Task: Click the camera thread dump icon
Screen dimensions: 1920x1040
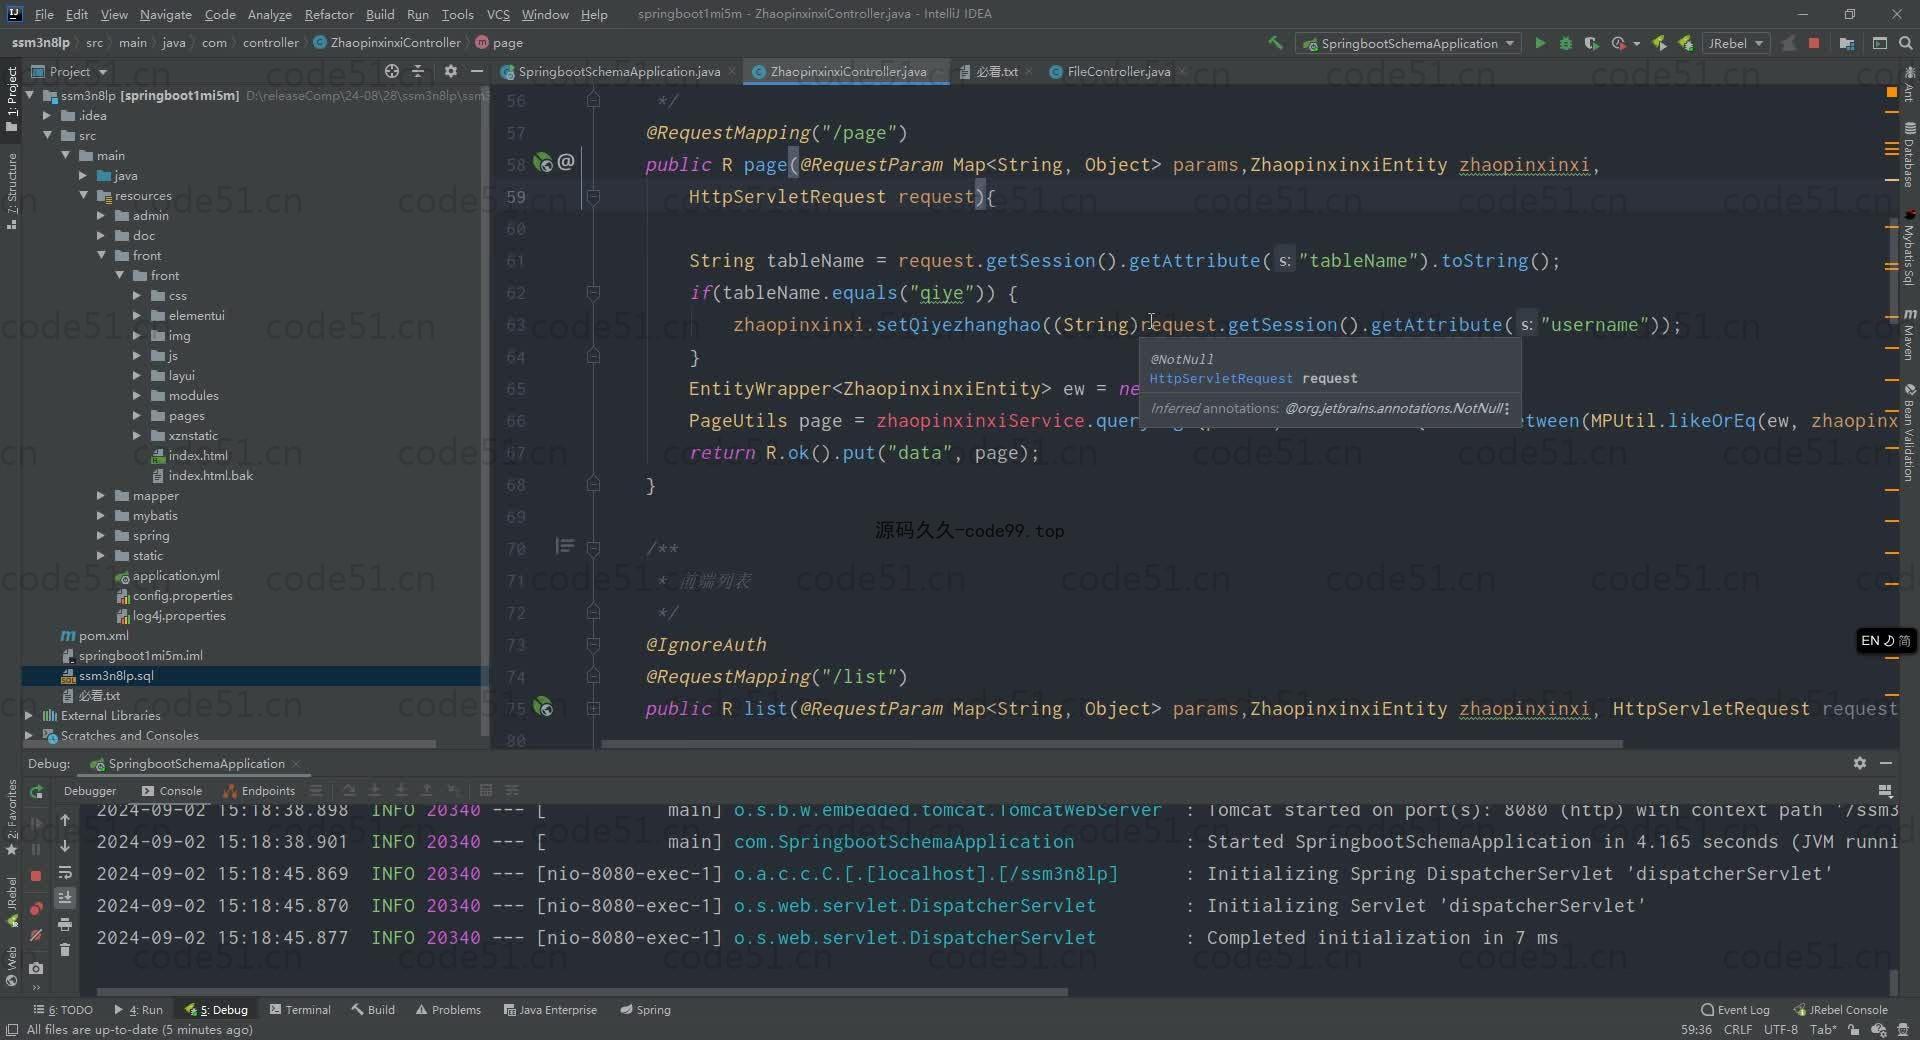Action: click(36, 968)
